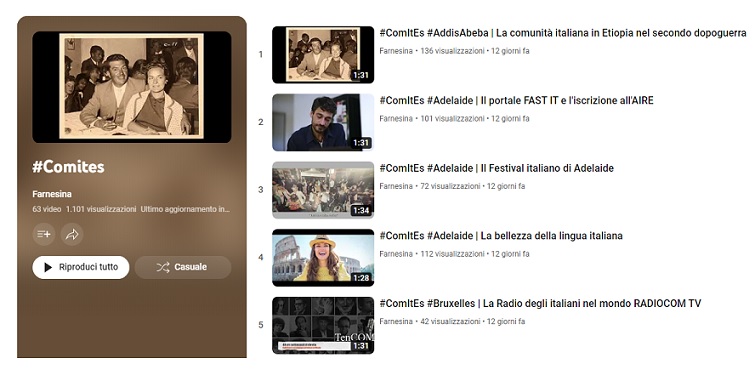Click '42 visualizzazioni' on the fifth video
The height and width of the screenshot is (381, 755).
pos(450,321)
